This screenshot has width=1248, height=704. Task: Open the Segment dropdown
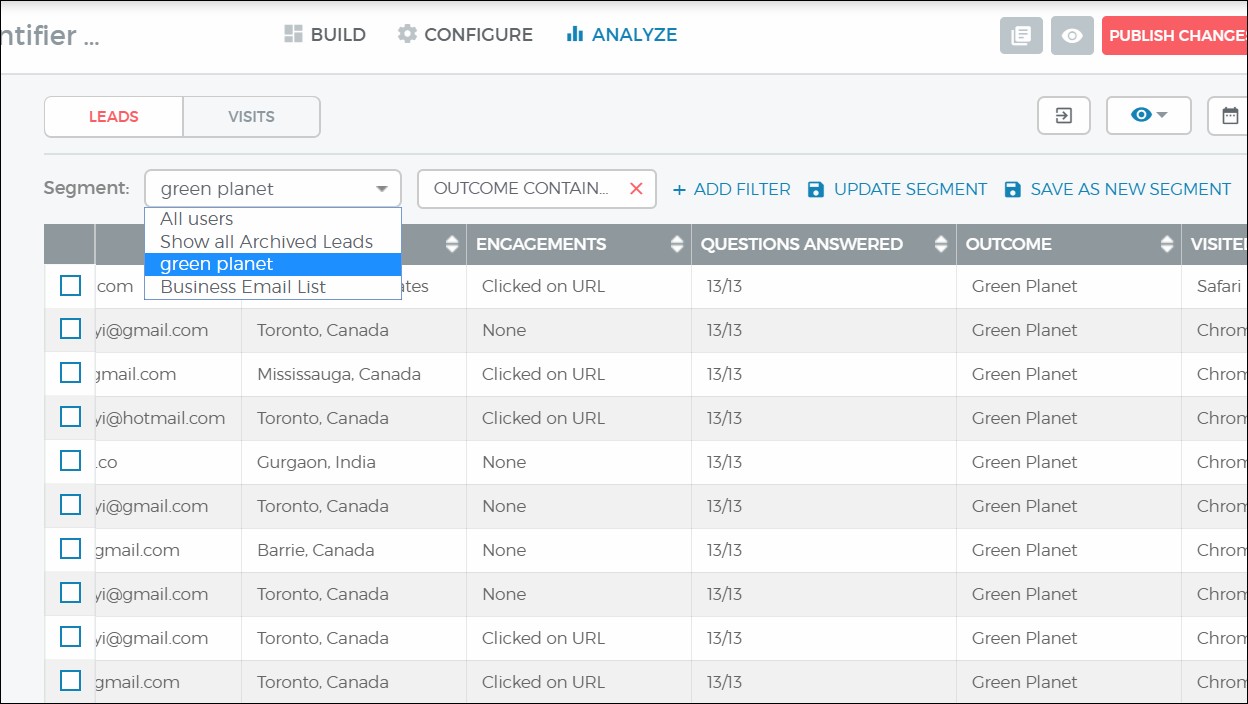coord(272,188)
